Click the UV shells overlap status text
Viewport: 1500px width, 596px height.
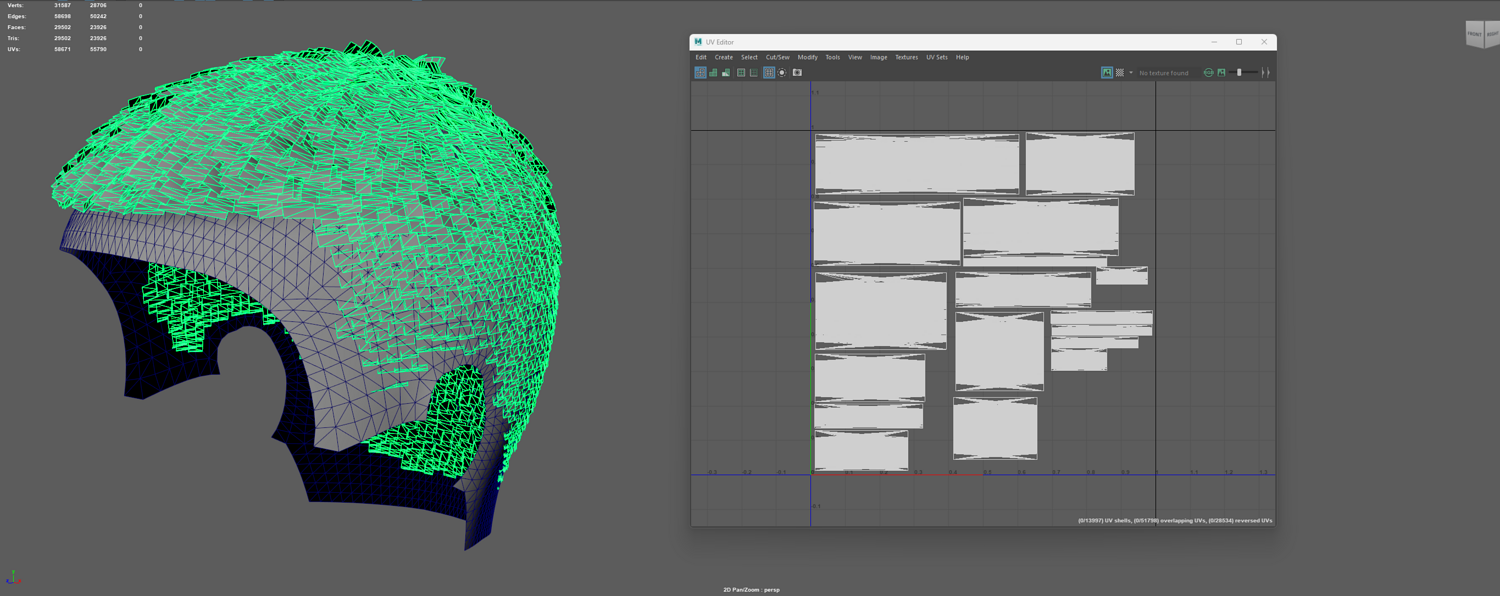1174,520
